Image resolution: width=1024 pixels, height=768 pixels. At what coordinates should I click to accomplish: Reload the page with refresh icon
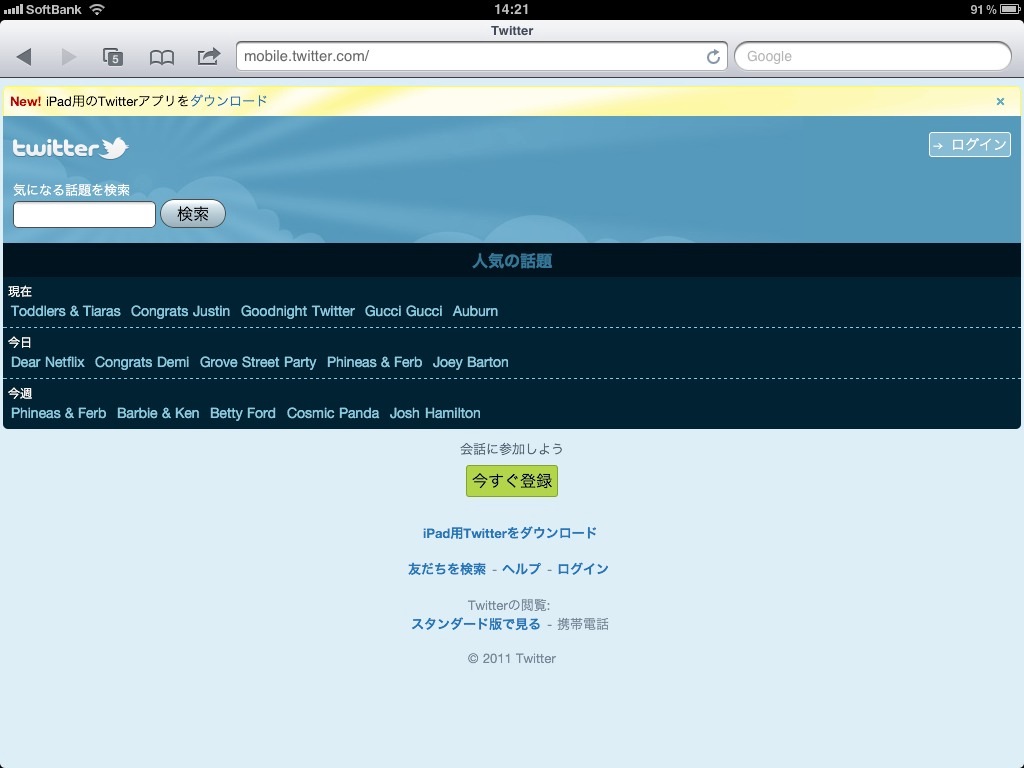point(713,57)
